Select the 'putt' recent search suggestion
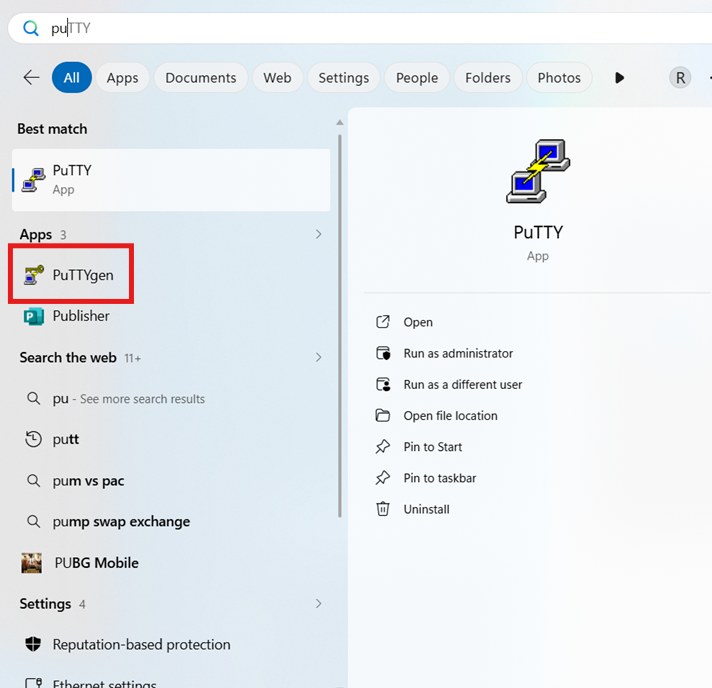Image resolution: width=712 pixels, height=688 pixels. [x=171, y=439]
